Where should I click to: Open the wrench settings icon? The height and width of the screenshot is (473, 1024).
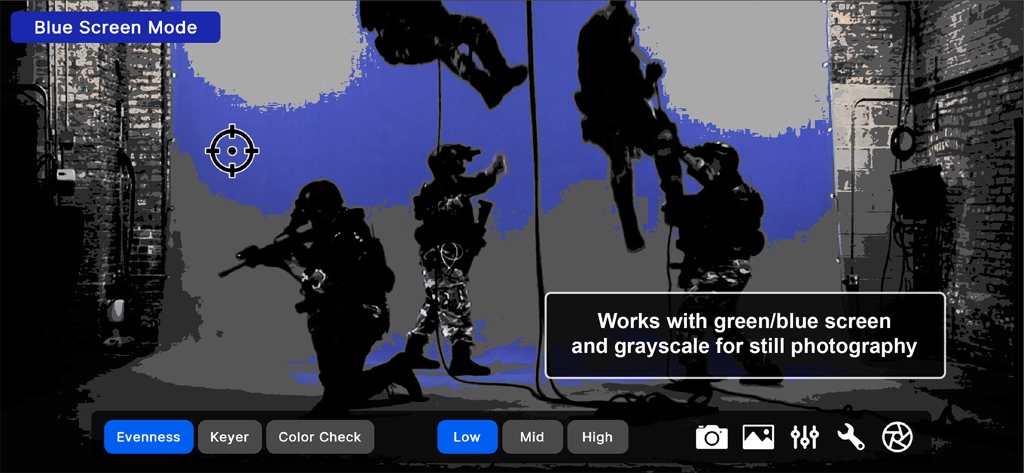[x=850, y=437]
